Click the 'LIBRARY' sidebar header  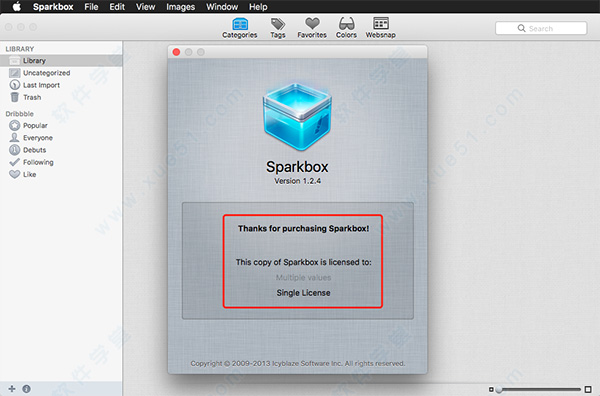pyautogui.click(x=20, y=49)
